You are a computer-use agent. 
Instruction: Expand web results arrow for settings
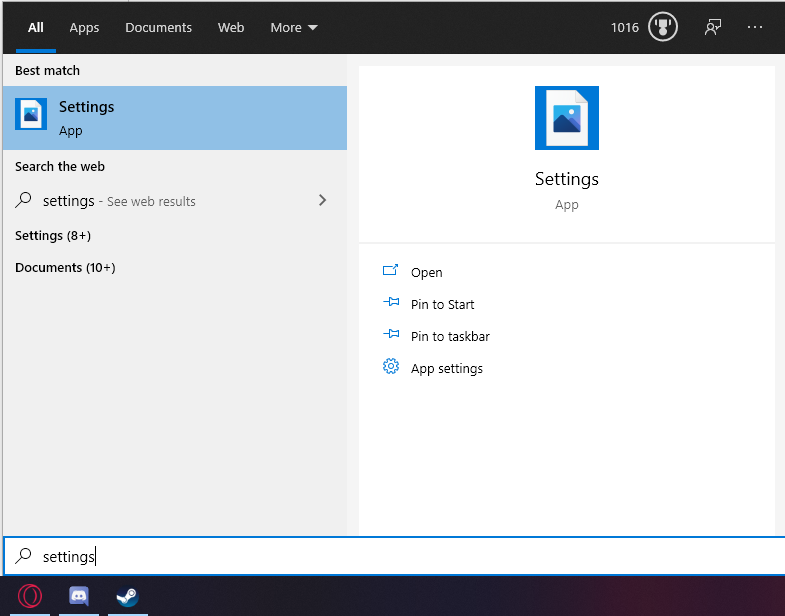pyautogui.click(x=322, y=200)
